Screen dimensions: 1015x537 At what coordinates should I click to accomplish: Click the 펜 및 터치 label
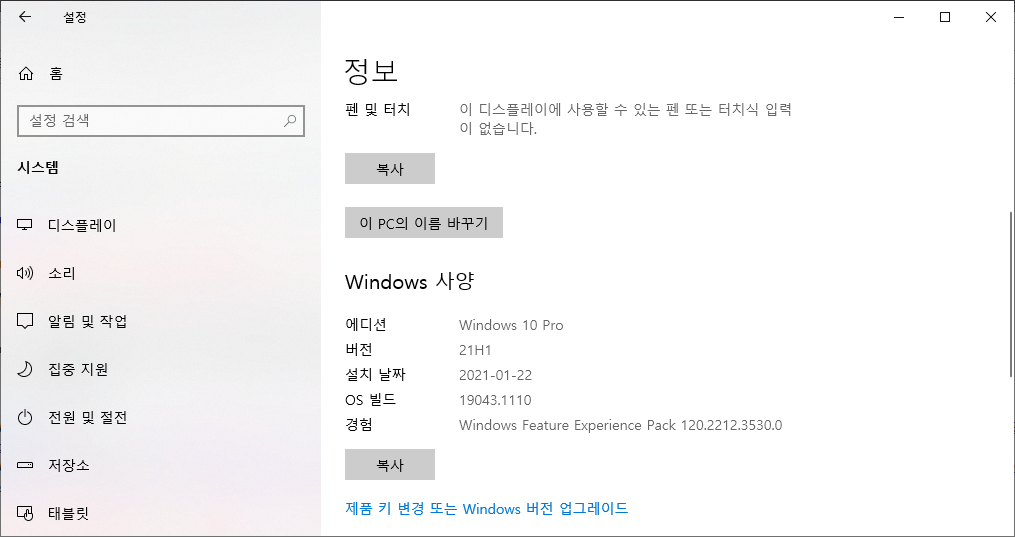(378, 109)
